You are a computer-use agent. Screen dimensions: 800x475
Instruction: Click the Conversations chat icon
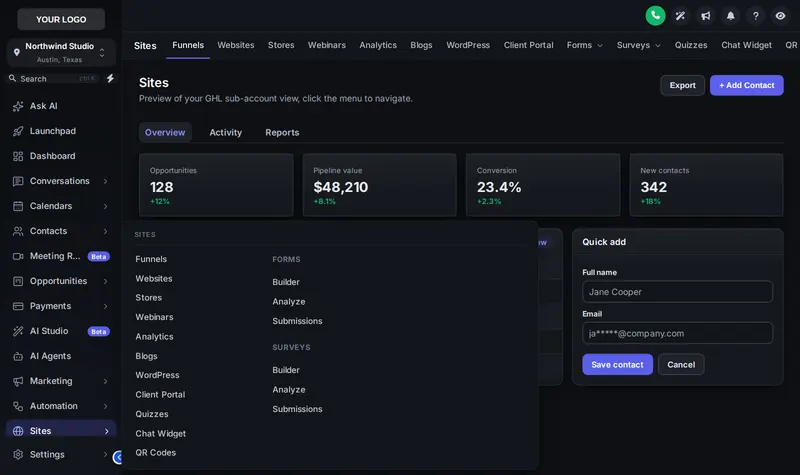pyautogui.click(x=18, y=181)
